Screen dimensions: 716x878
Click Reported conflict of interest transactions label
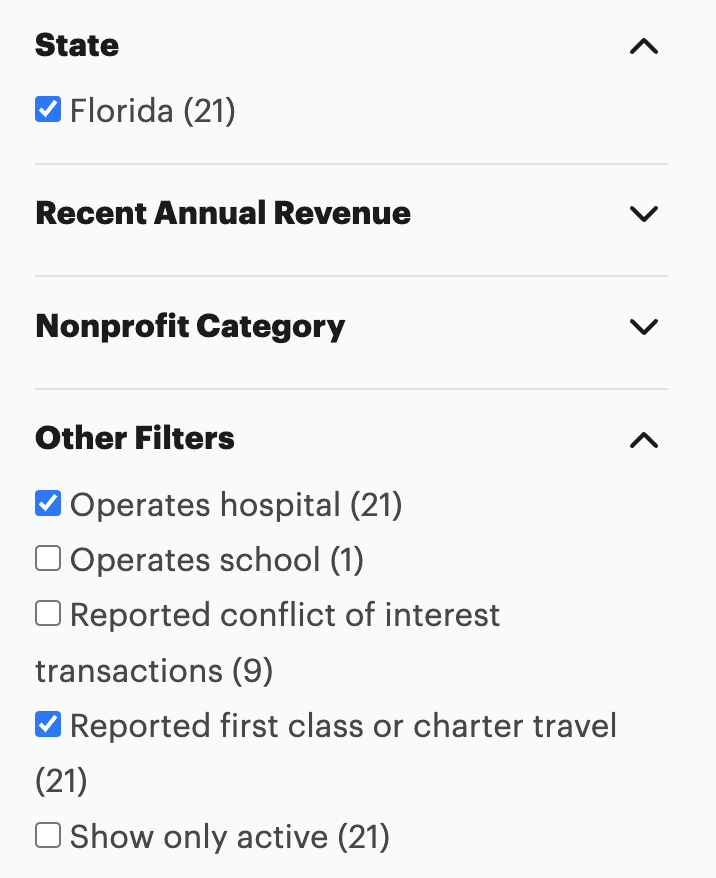[285, 615]
